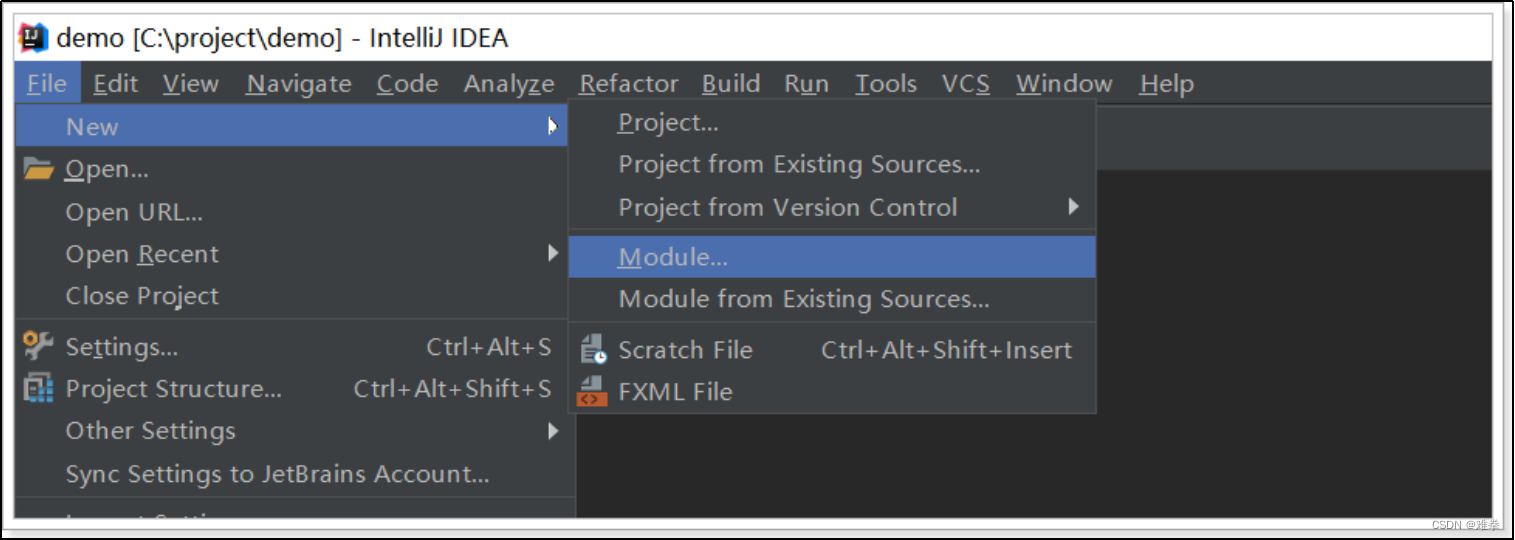Screen dimensions: 1515x540
Task: Expand the Open Recent submenu arrow
Action: coord(553,254)
